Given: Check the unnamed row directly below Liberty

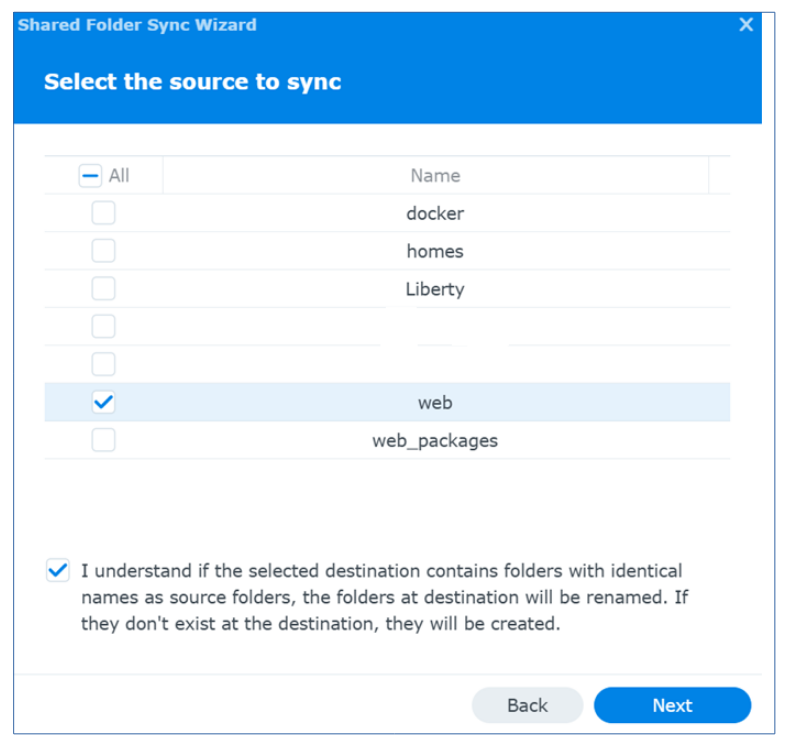Looking at the screenshot, I should (103, 327).
